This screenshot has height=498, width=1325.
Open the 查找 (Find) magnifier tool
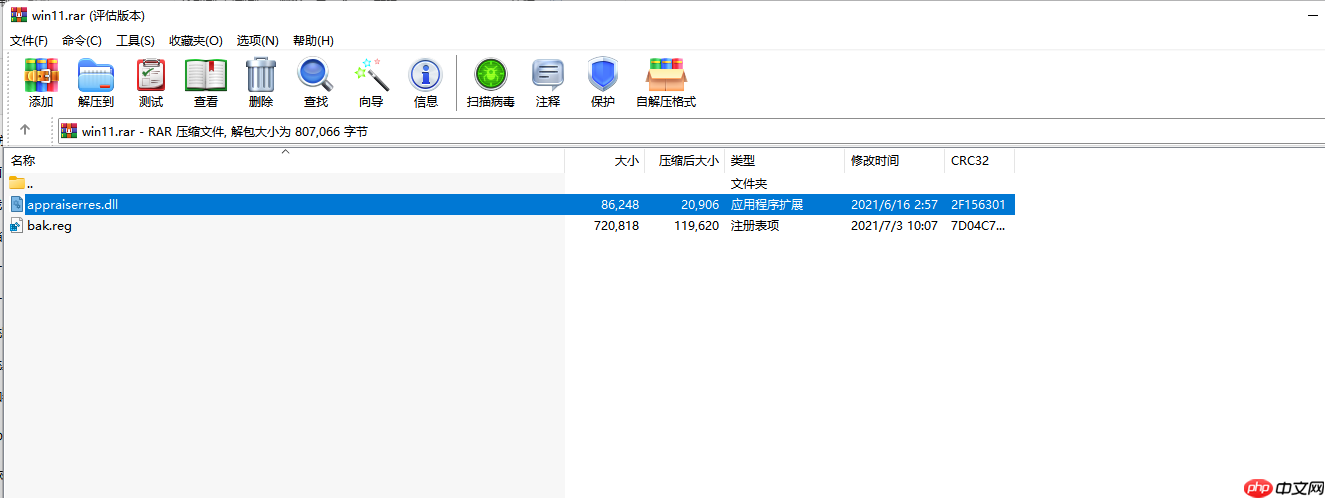[316, 75]
